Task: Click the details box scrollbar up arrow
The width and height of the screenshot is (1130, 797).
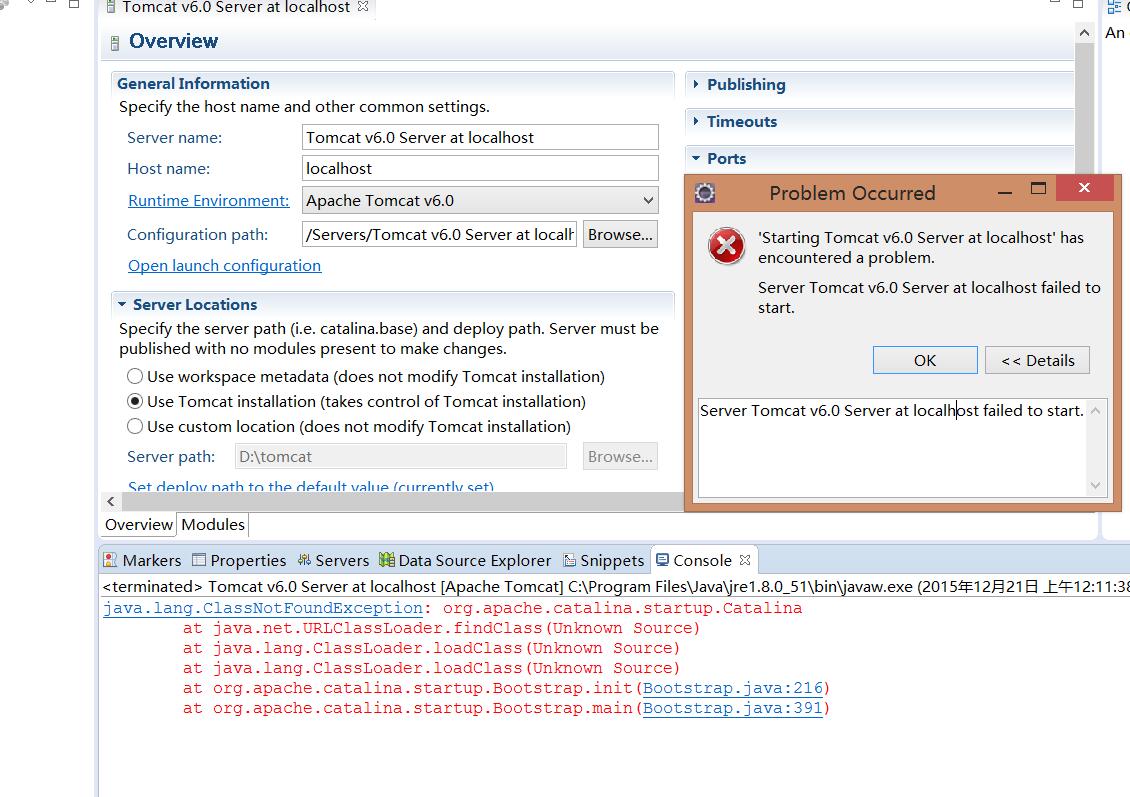Action: point(1095,411)
